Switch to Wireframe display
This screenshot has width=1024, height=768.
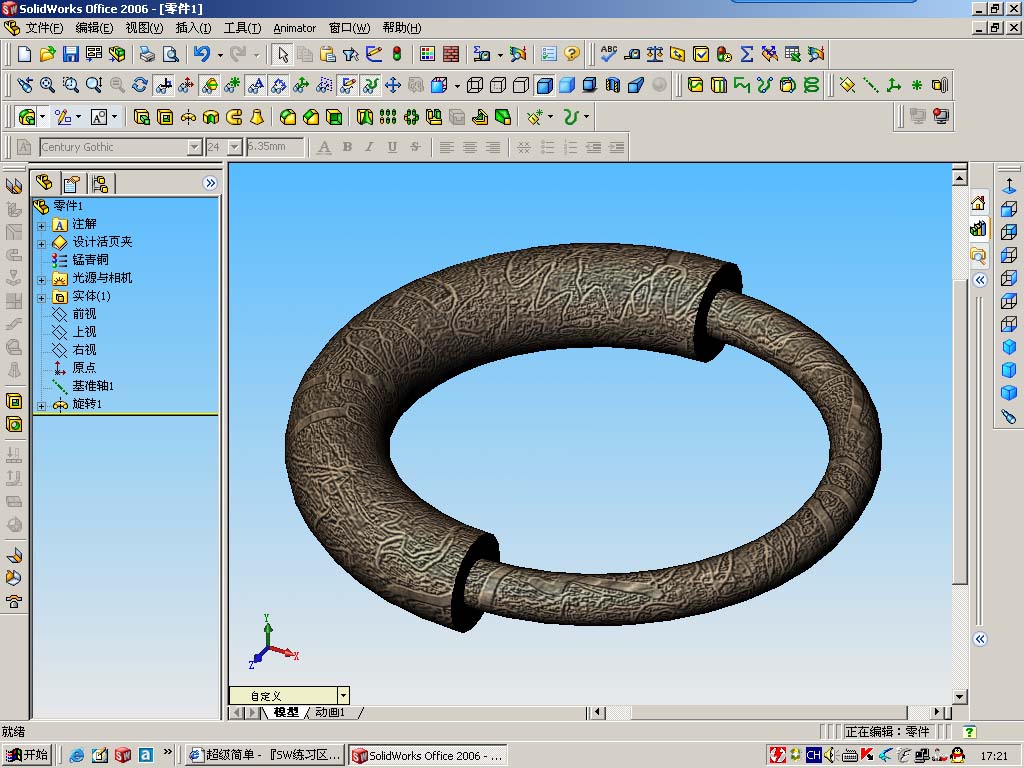point(475,85)
